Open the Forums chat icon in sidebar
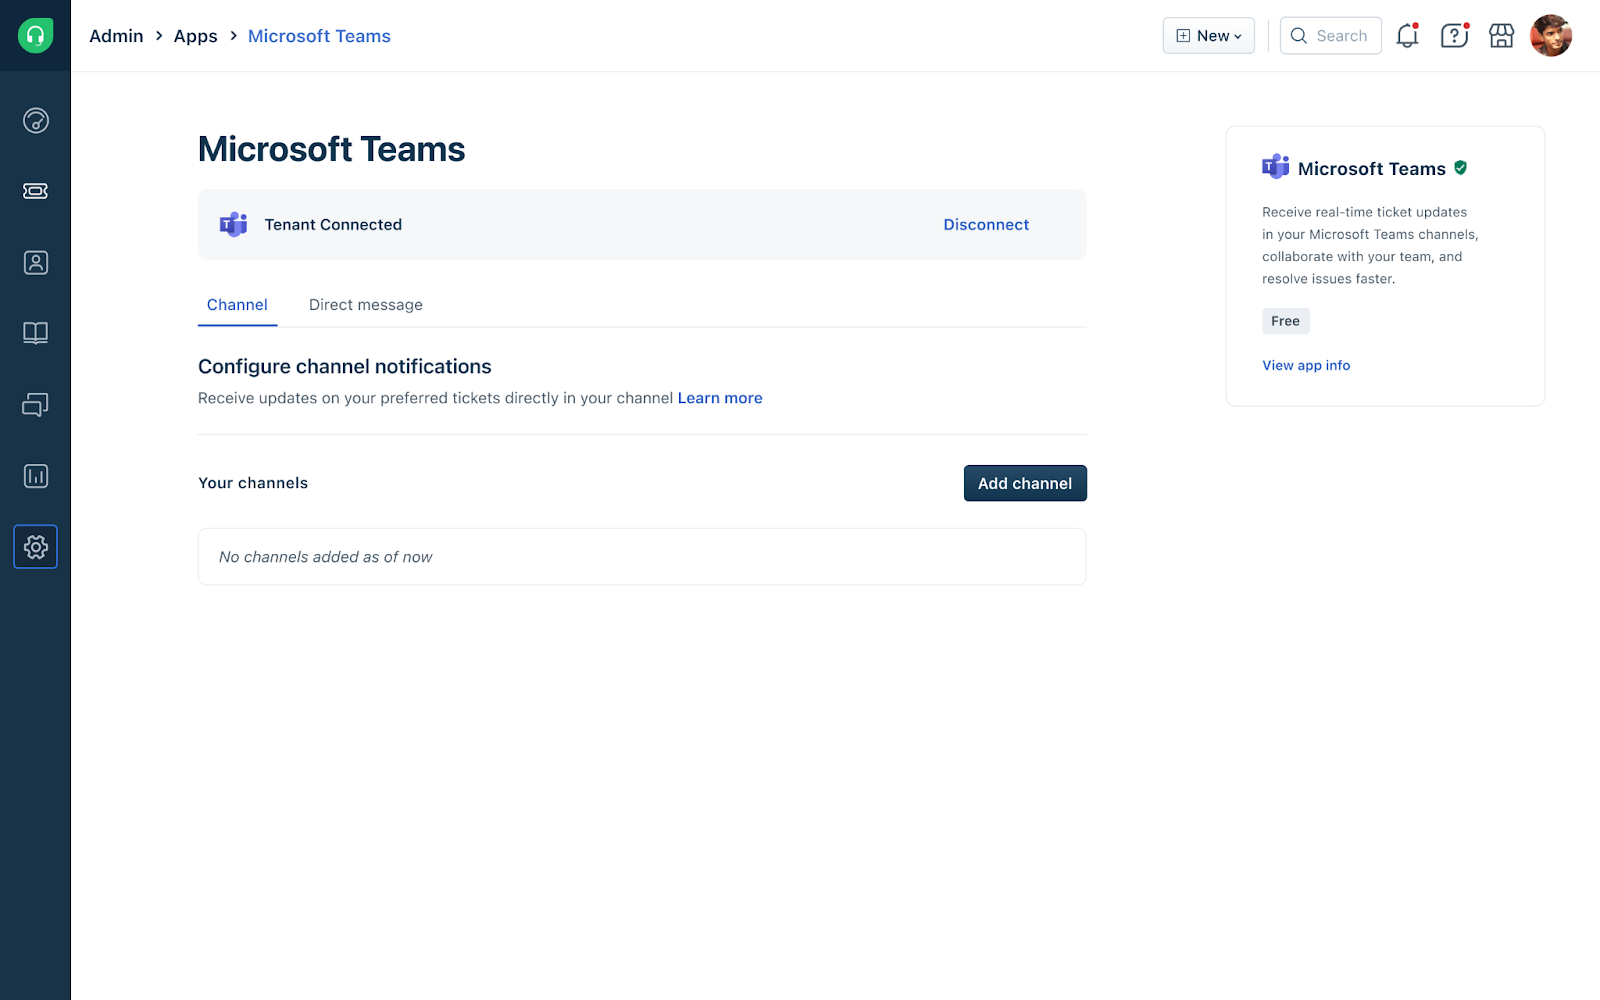Screen dimensions: 1600x1000 pyautogui.click(x=35, y=405)
